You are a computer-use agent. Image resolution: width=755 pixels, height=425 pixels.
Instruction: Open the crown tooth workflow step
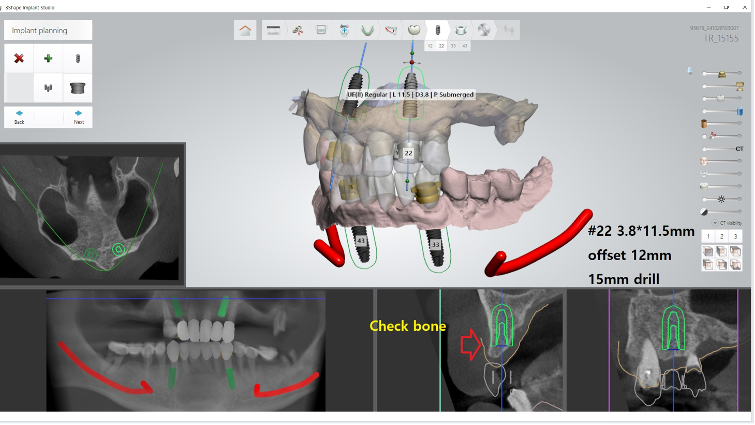click(x=413, y=30)
